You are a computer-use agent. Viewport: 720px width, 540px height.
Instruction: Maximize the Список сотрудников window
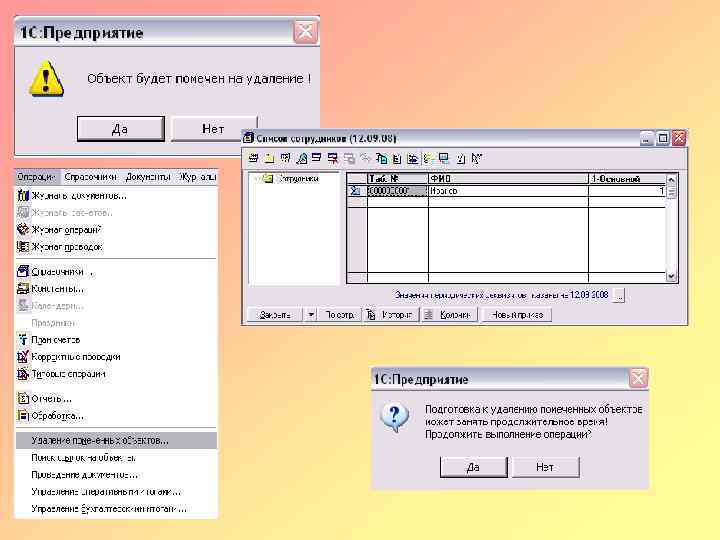[x=663, y=138]
